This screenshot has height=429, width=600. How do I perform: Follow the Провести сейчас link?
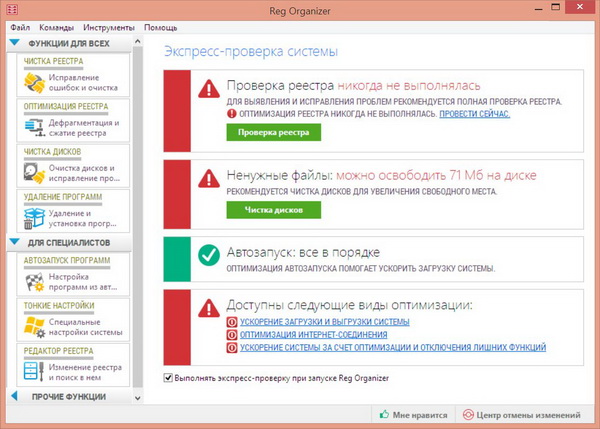click(474, 114)
